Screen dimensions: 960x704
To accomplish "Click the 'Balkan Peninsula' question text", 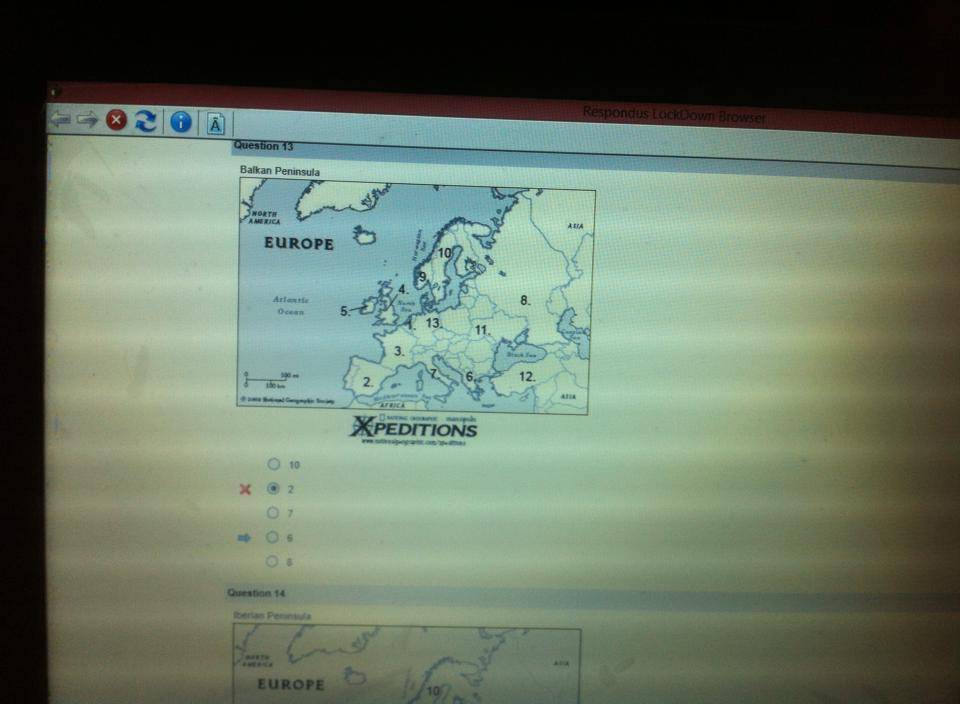I will [280, 171].
